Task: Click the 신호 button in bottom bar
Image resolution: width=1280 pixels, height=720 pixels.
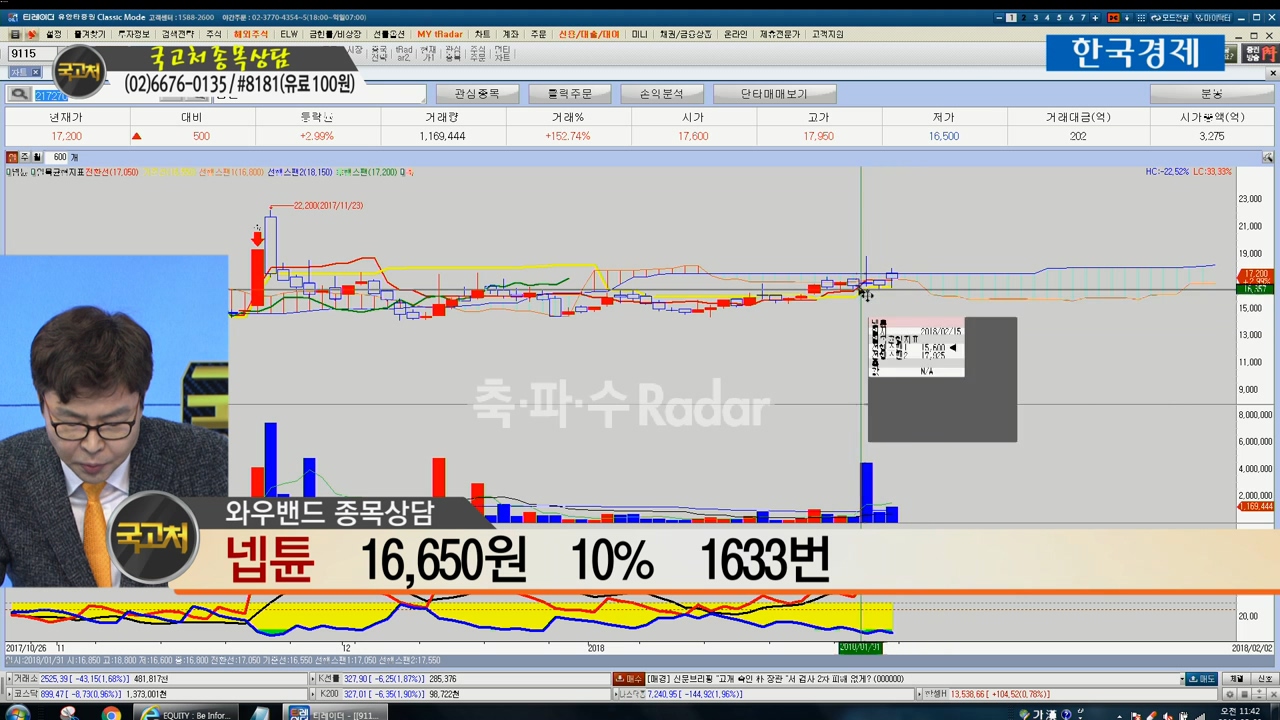Action: coord(1265,679)
